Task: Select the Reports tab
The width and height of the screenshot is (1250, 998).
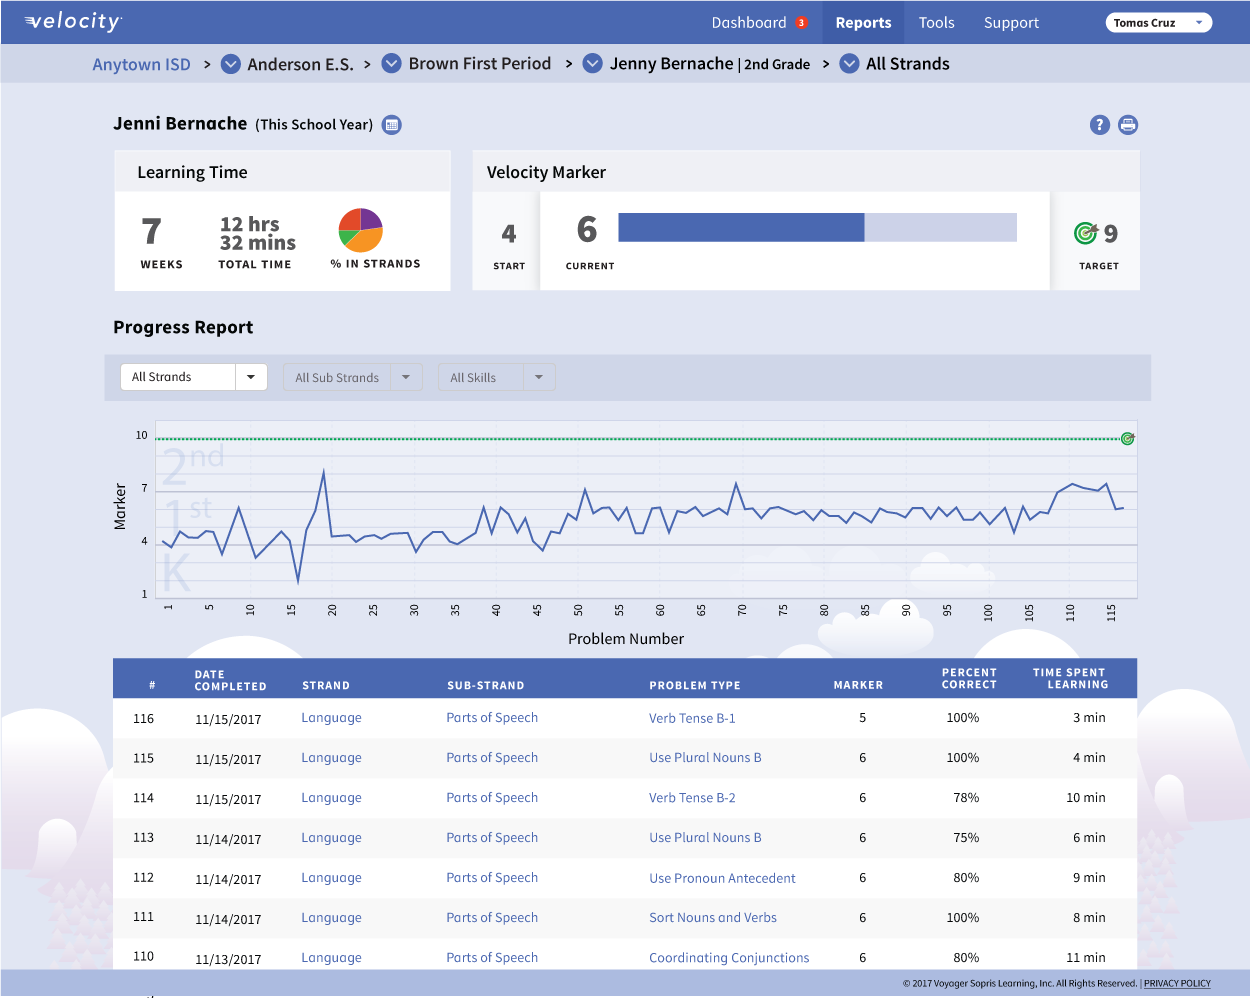Action: [863, 23]
